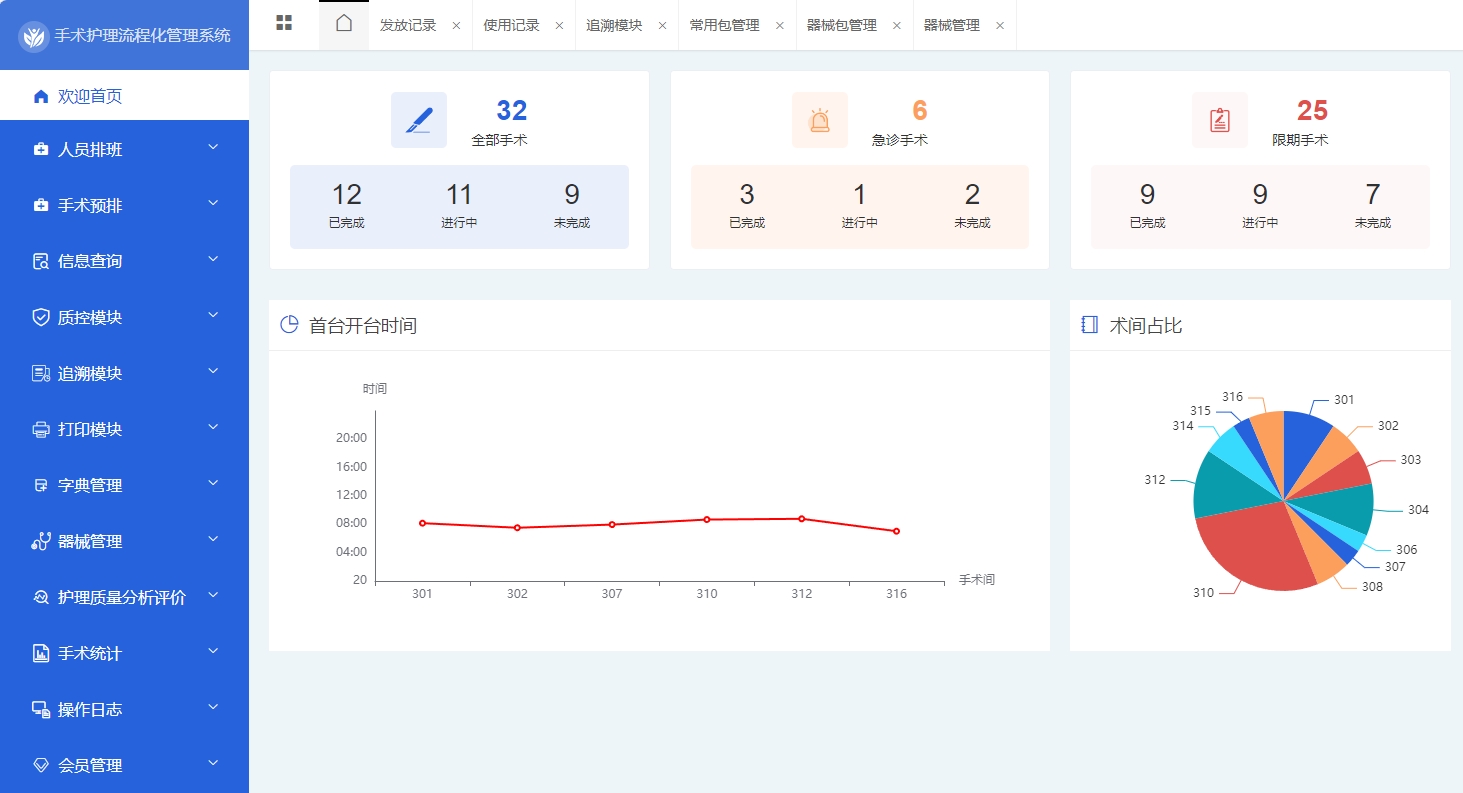Viewport: 1463px width, 793px height.
Task: Click the line chart point for room 301
Action: point(422,523)
